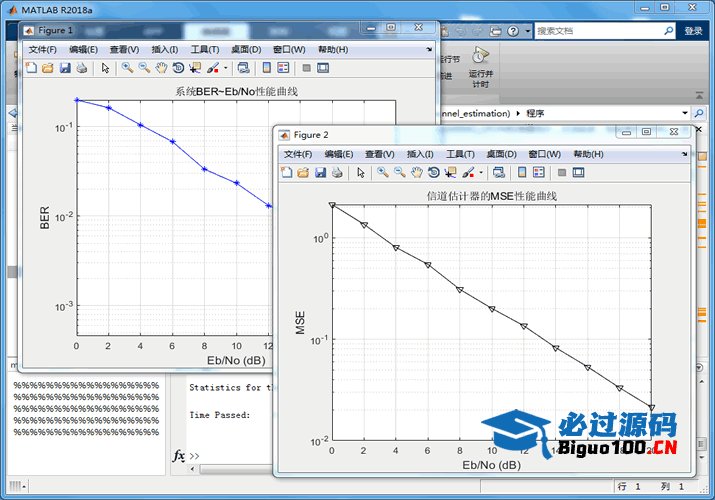Open 窗口(W) menu in Figure 1

289,50
